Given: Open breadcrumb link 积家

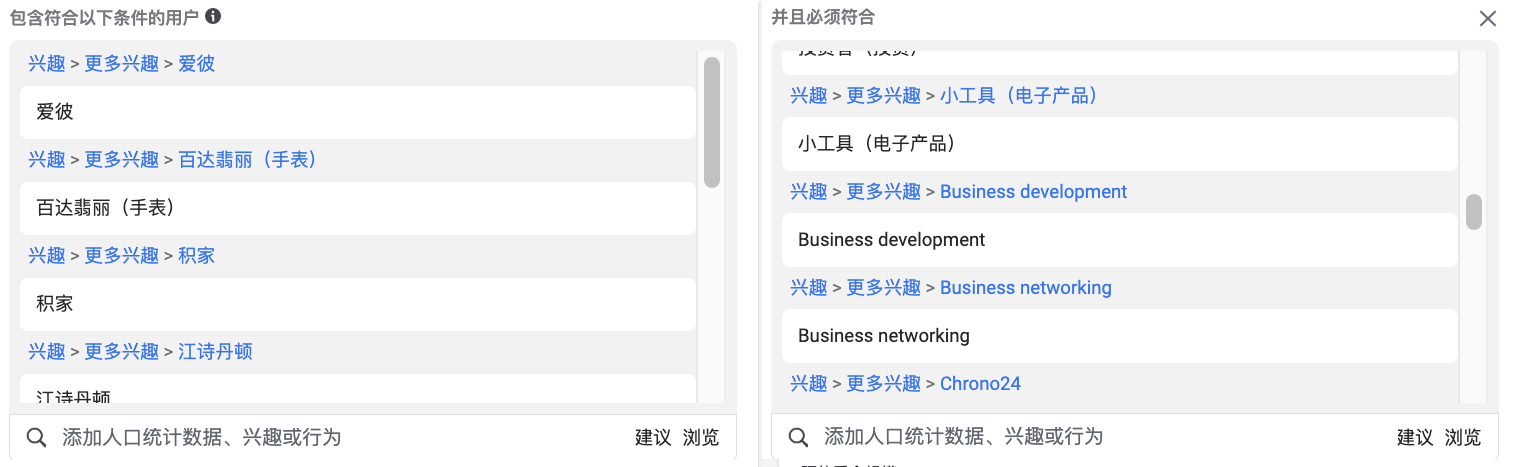Looking at the screenshot, I should point(197,256).
